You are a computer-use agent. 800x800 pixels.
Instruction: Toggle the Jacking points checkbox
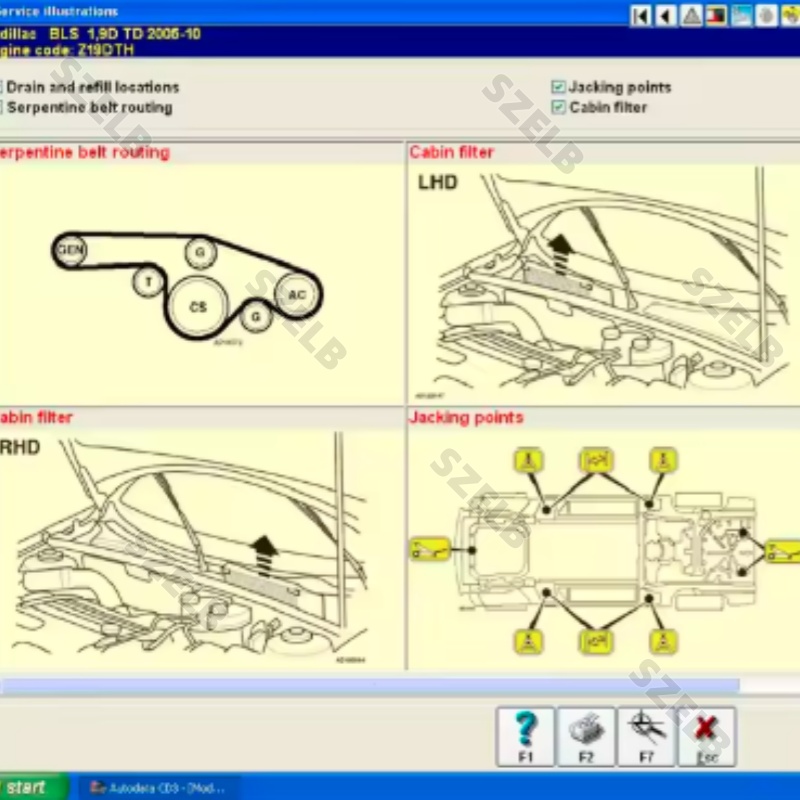[558, 87]
